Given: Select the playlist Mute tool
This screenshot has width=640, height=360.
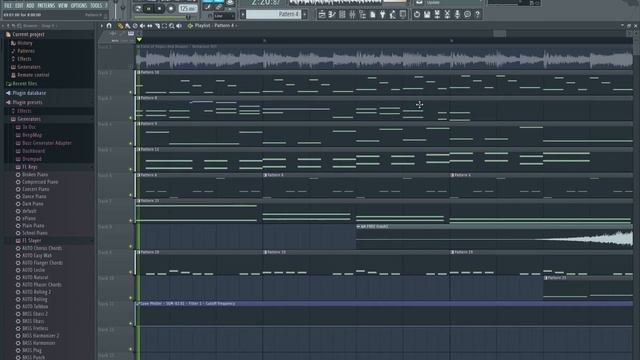Looking at the screenshot, I should [142, 26].
